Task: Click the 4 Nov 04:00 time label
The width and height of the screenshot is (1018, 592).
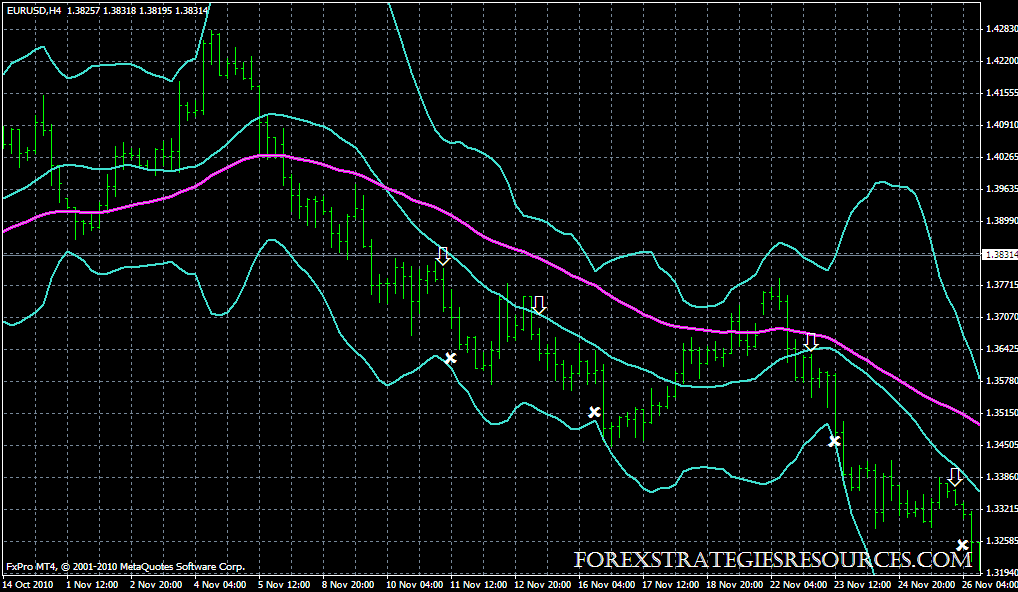Action: click(221, 585)
